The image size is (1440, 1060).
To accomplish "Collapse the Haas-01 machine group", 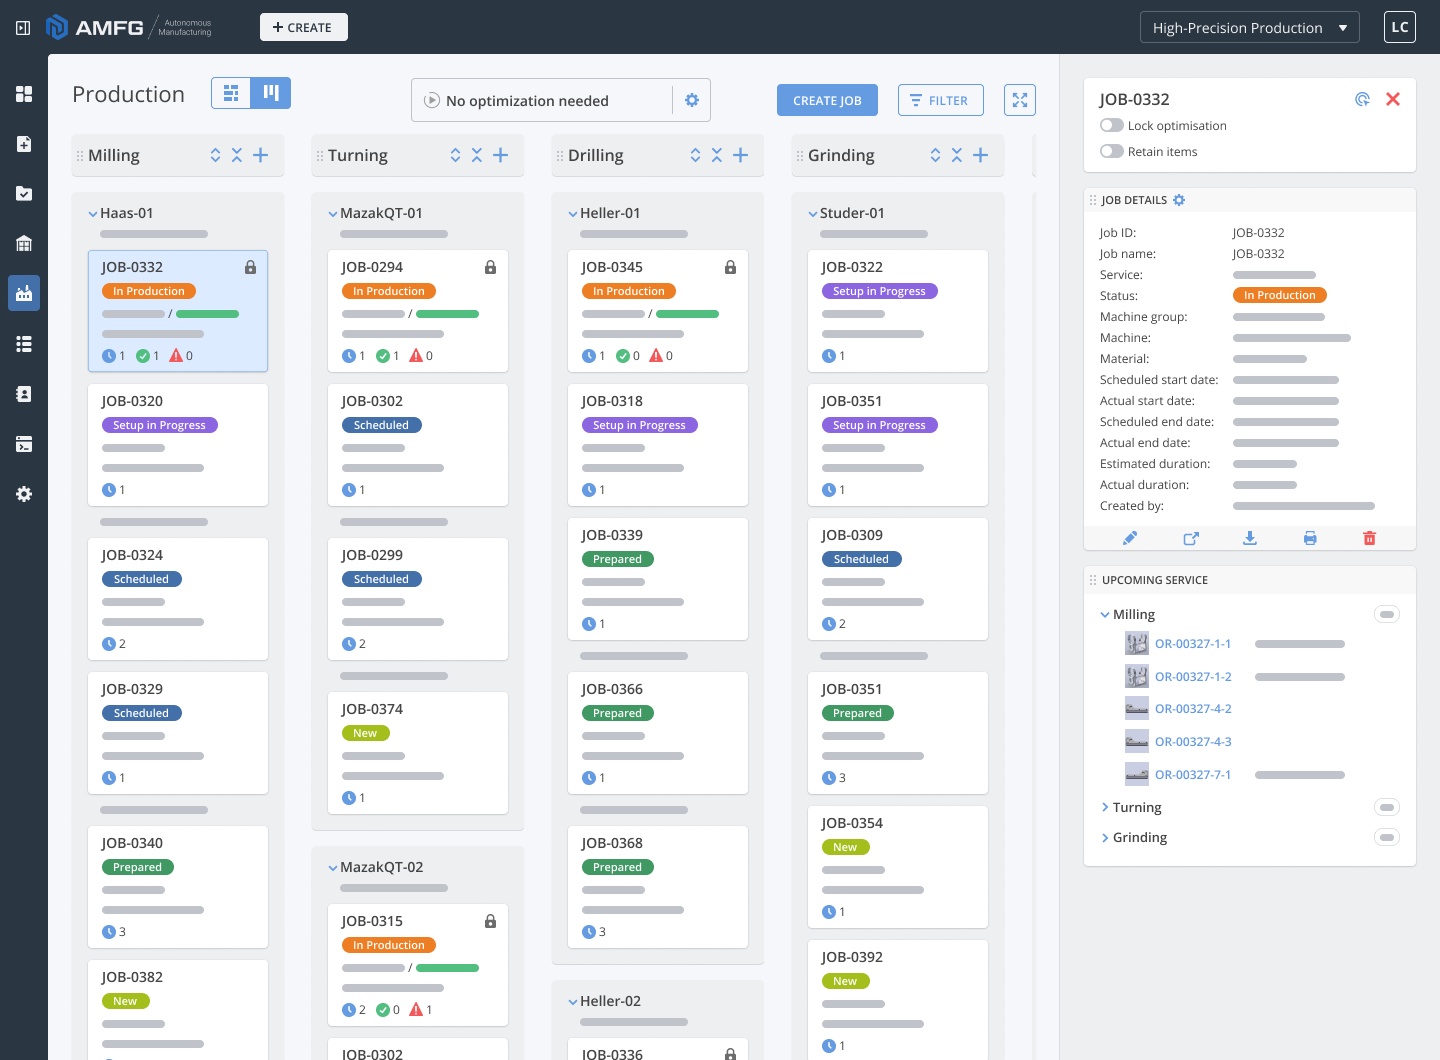I will click(93, 214).
